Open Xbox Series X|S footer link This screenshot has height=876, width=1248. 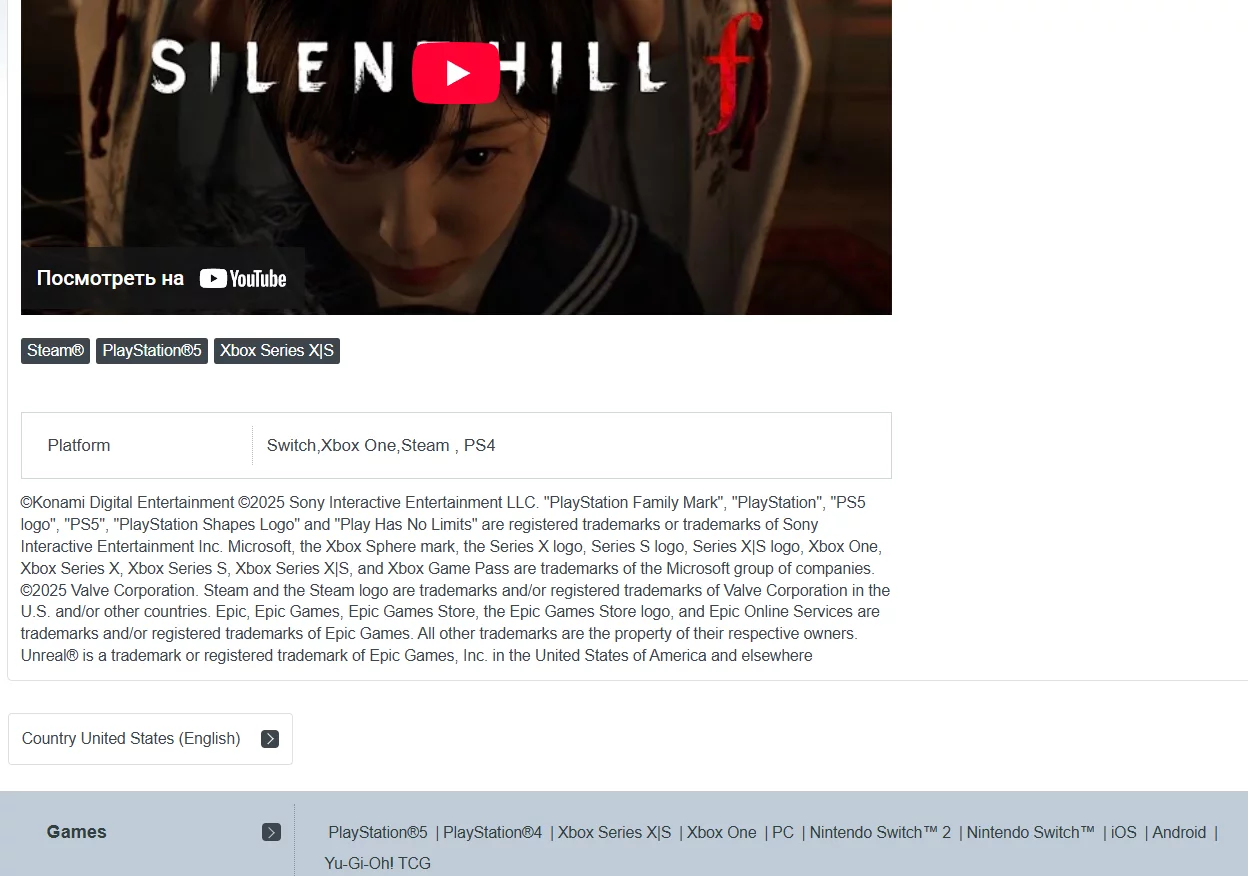pos(615,832)
